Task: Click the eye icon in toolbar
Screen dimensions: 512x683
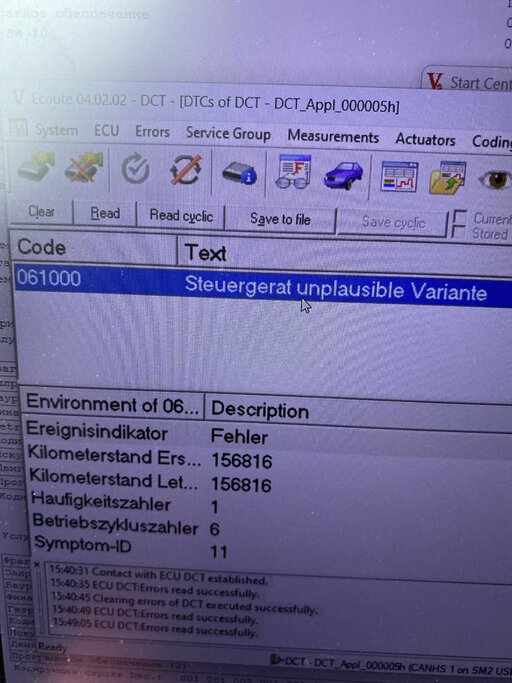Action: (496, 179)
